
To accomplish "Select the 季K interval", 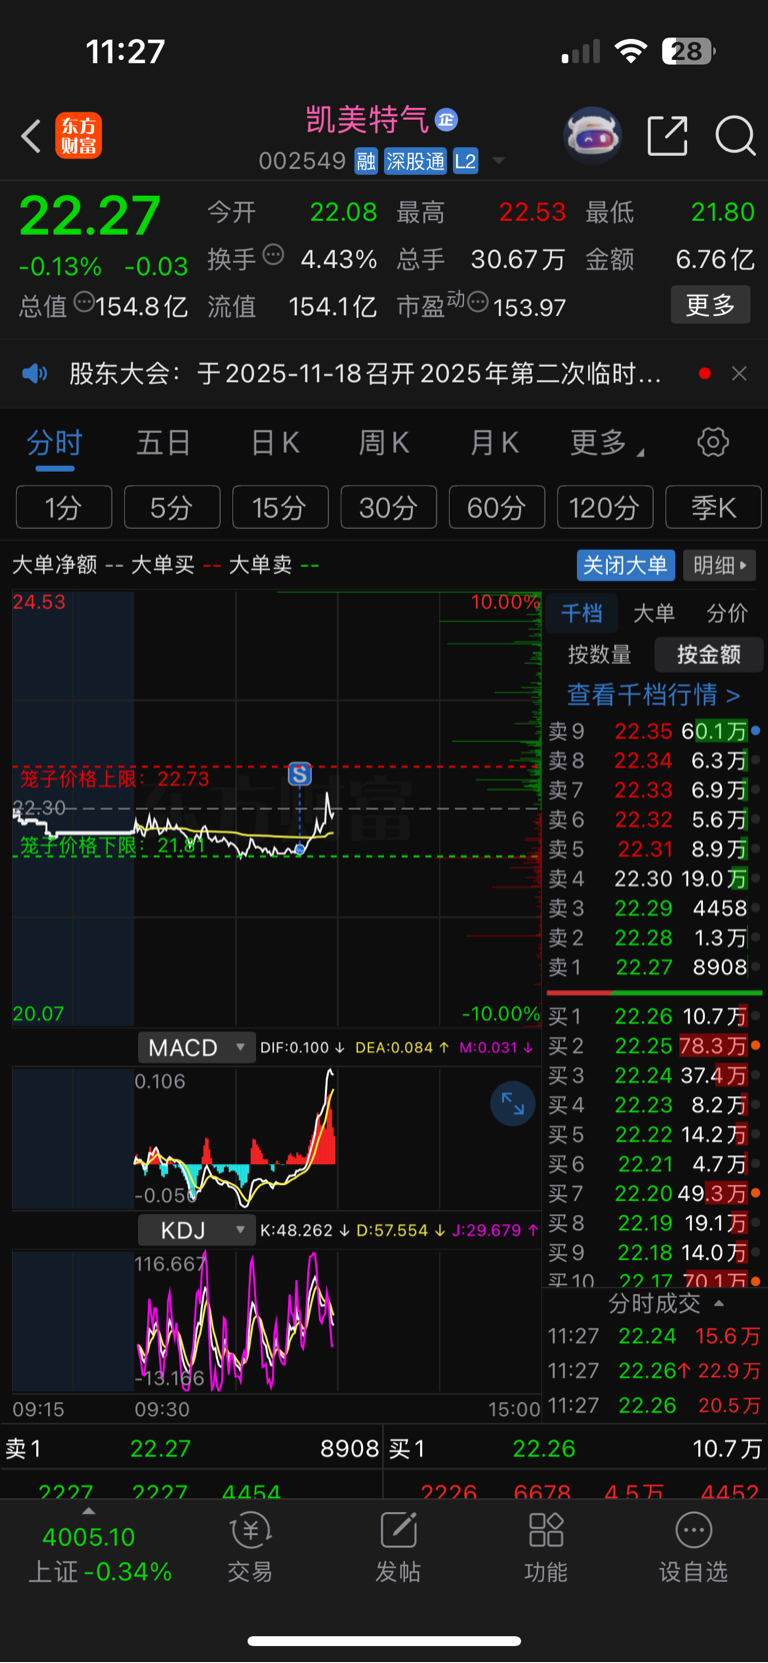I will pos(713,507).
